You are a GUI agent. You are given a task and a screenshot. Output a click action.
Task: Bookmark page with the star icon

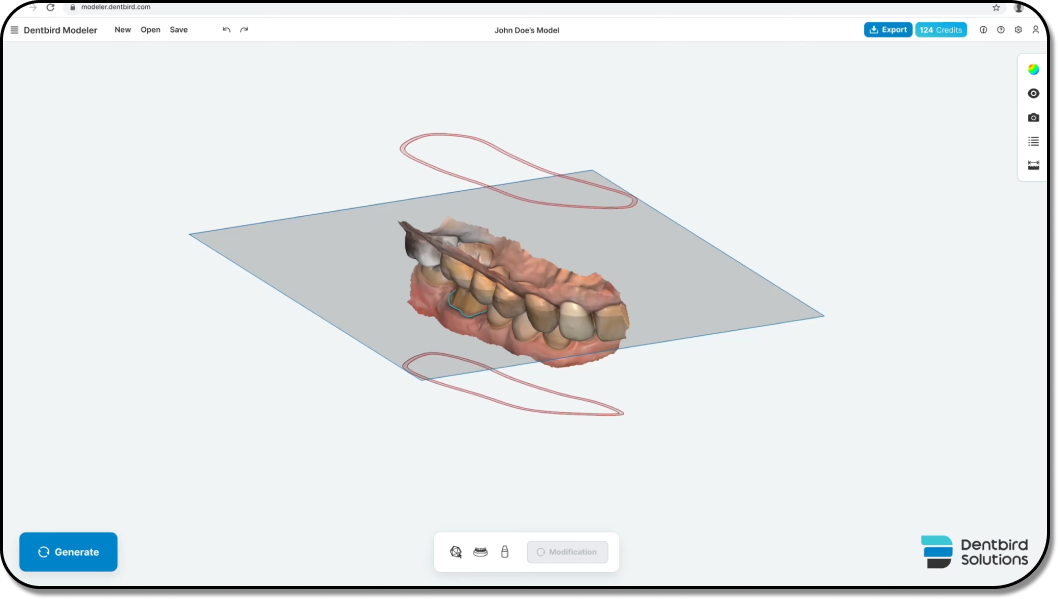point(996,7)
